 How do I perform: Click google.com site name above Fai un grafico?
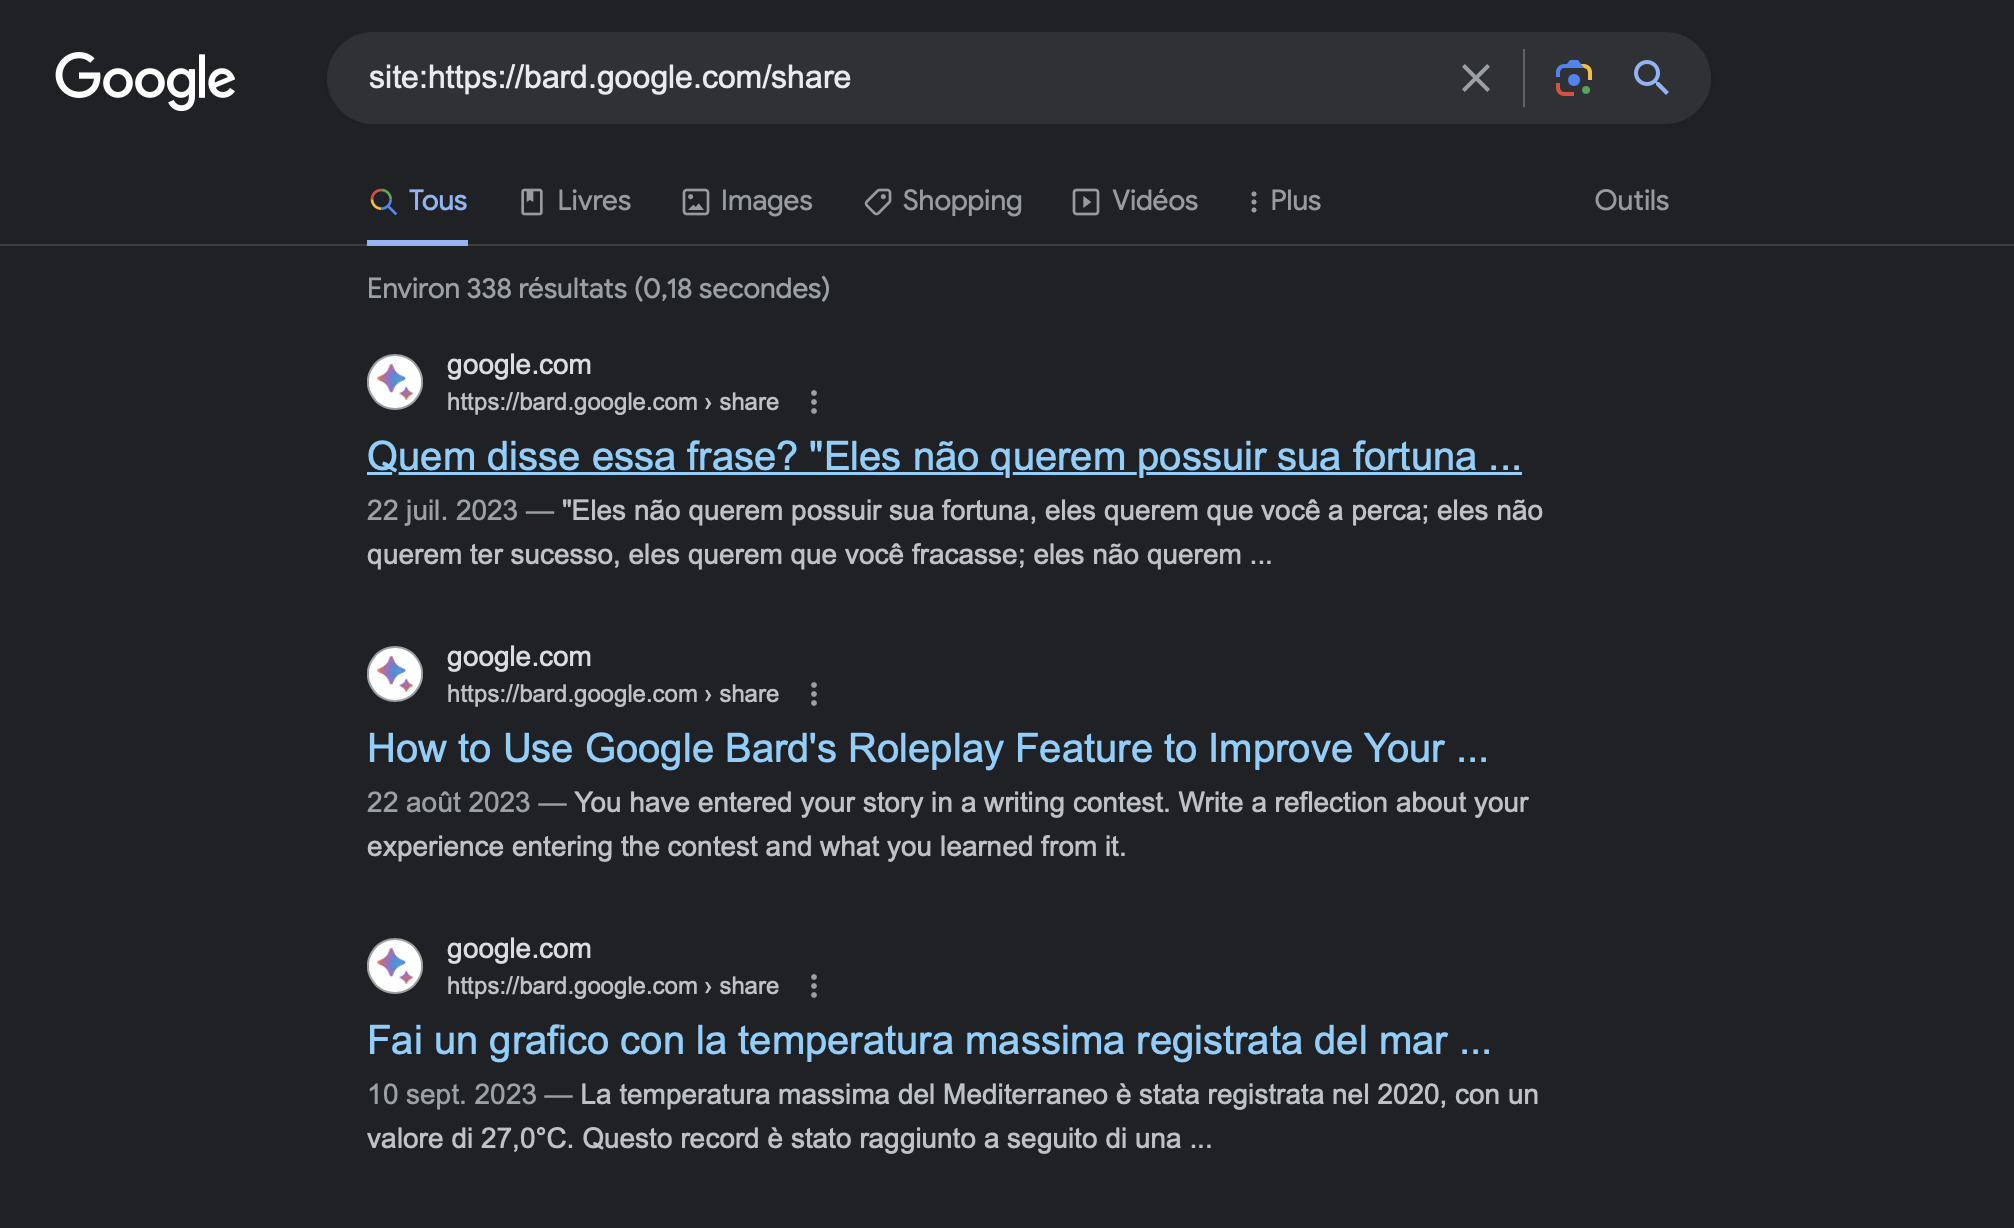tap(519, 949)
